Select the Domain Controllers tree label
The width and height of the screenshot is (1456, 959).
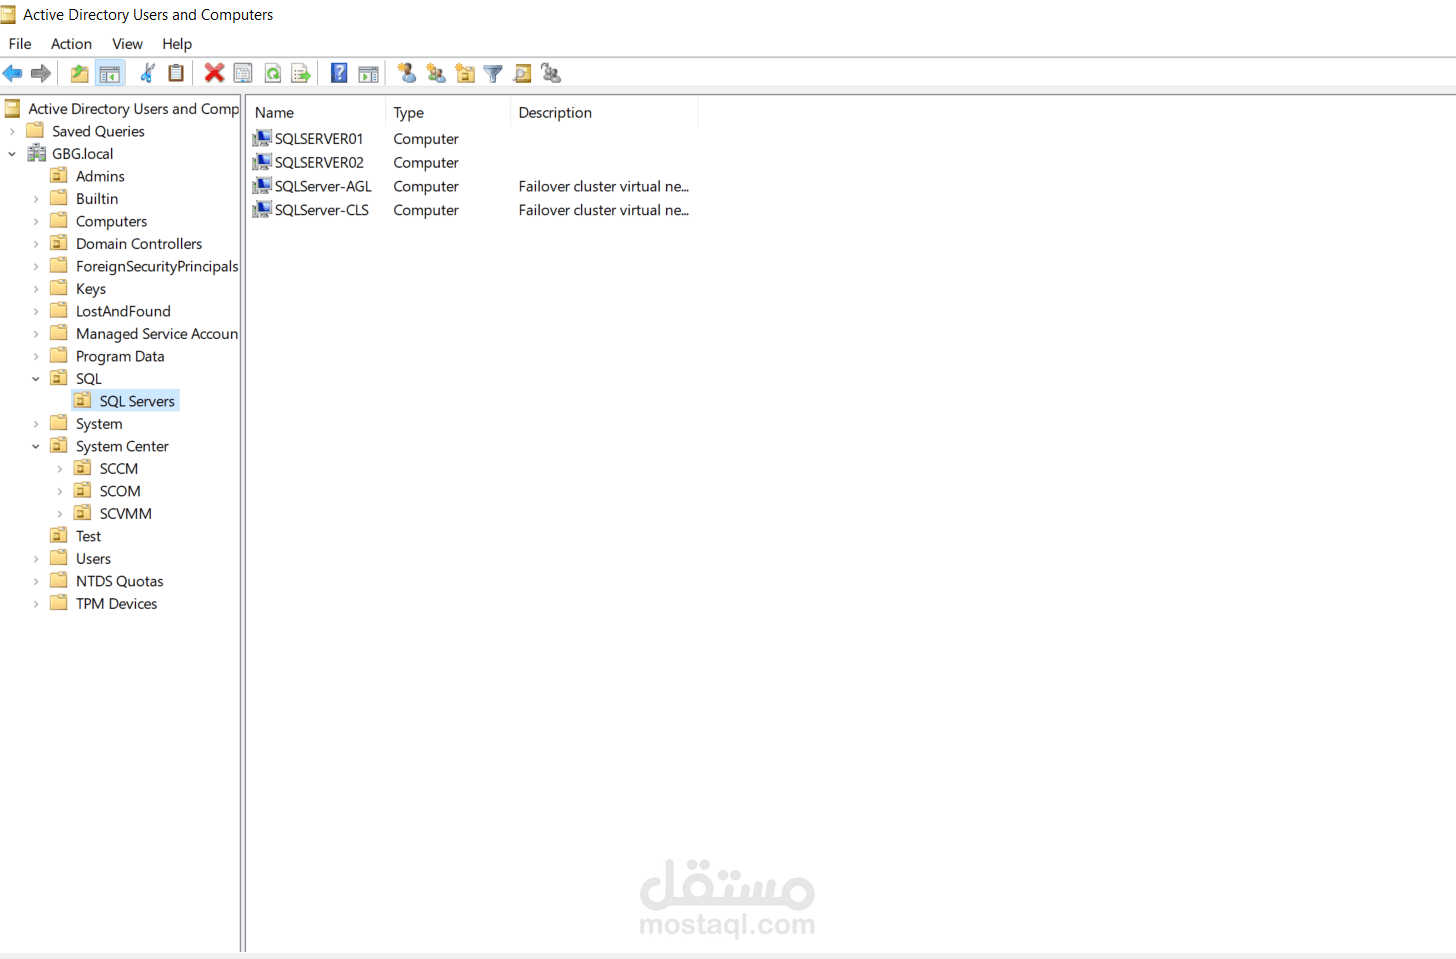(x=139, y=244)
